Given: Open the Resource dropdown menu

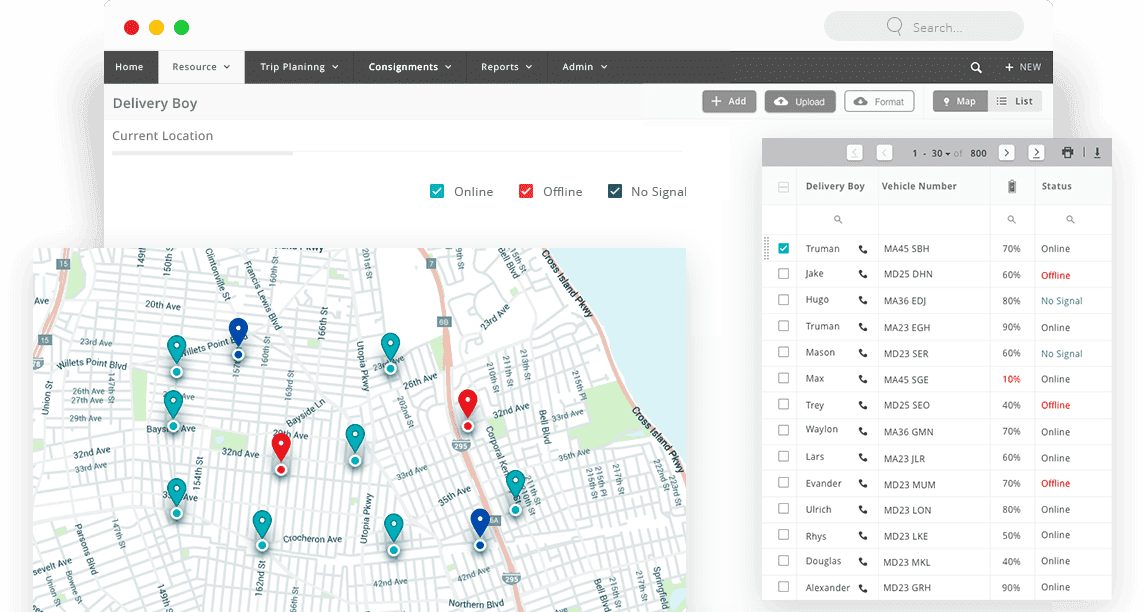Looking at the screenshot, I should (x=201, y=67).
